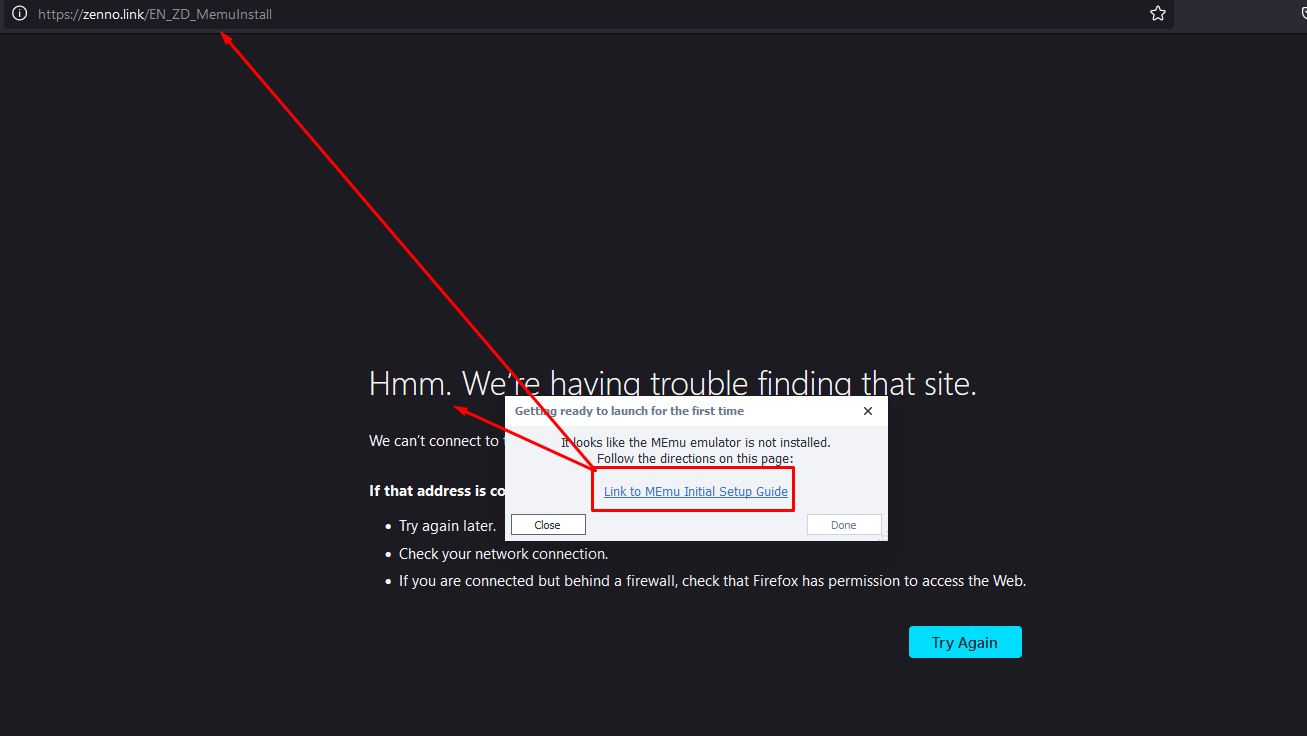Viewport: 1307px width, 736px height.
Task: Click the "Try again later." bullet text
Action: (x=447, y=526)
